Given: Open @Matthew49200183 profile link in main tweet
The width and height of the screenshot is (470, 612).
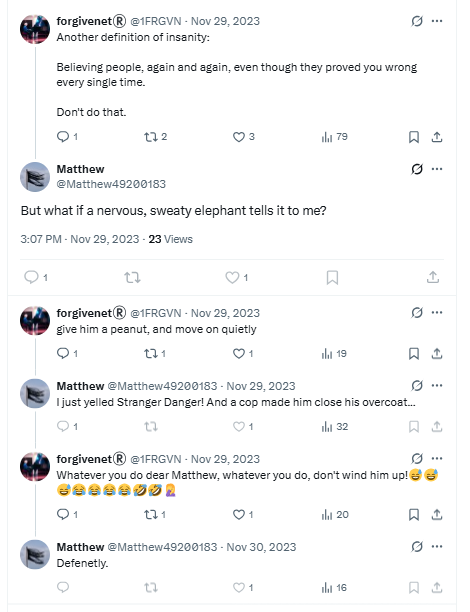Looking at the screenshot, I should [x=111, y=184].
